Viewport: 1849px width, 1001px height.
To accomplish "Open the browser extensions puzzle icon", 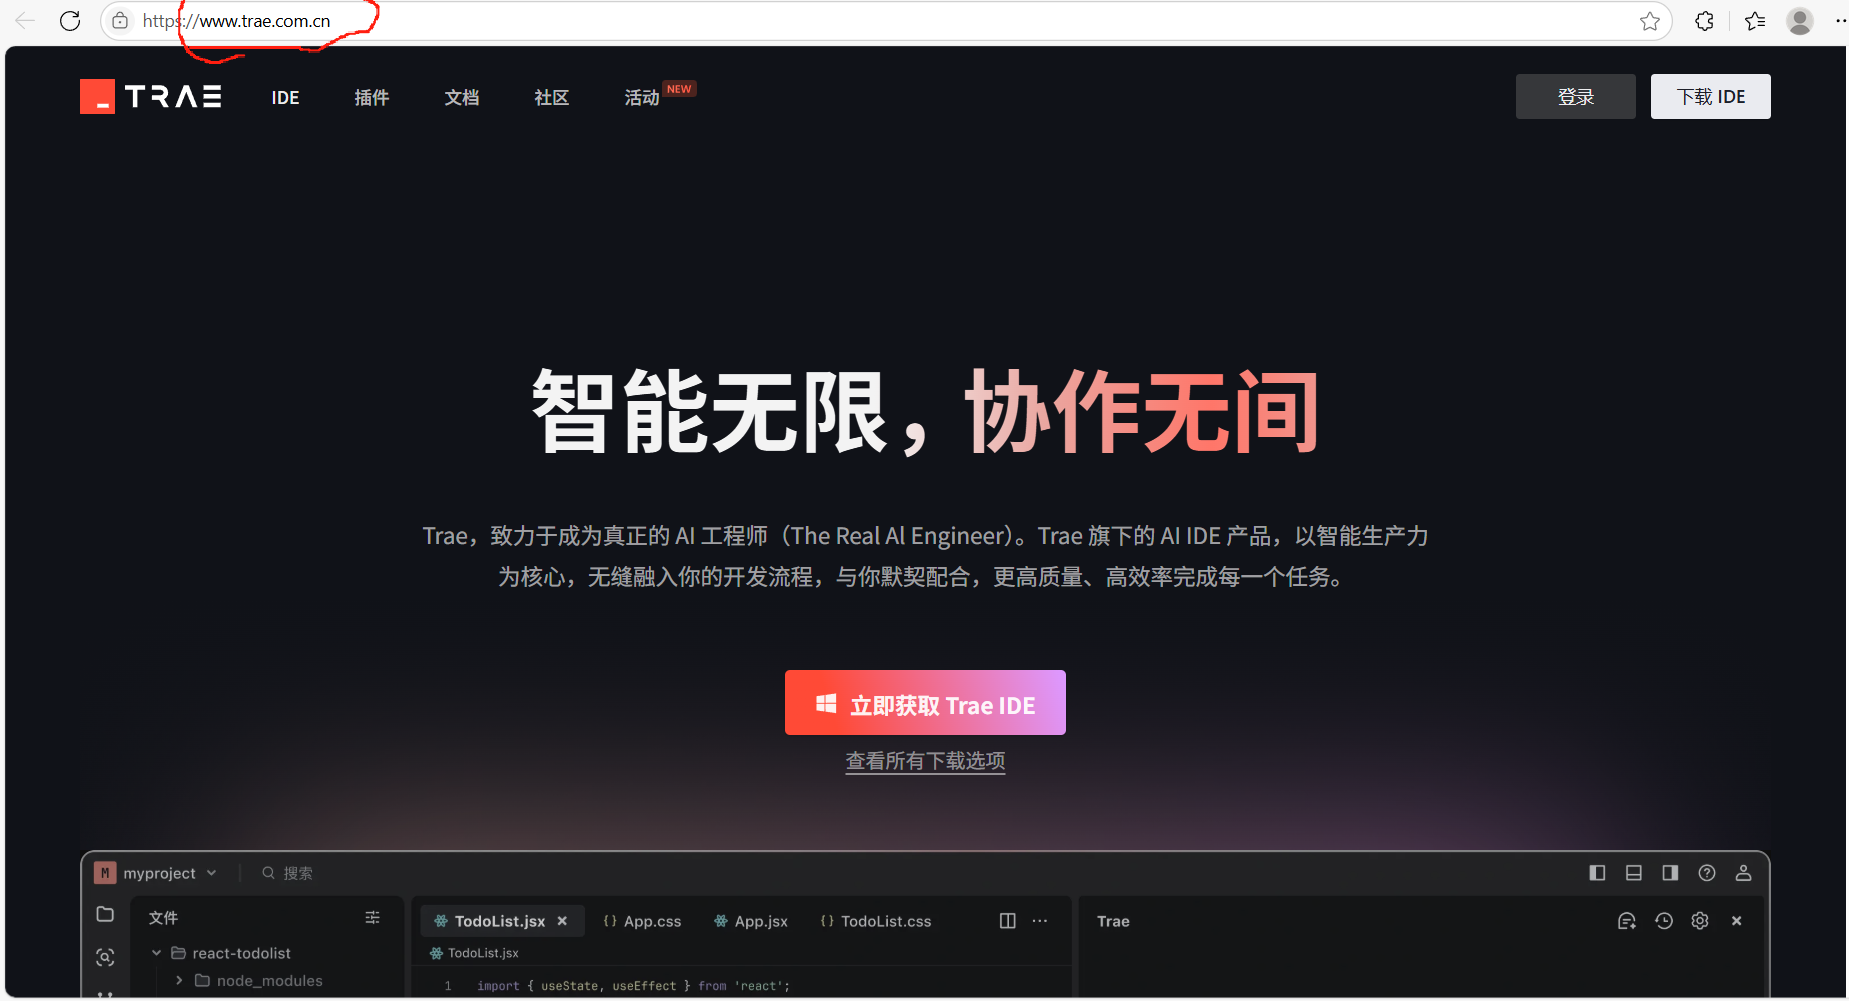I will [1705, 21].
